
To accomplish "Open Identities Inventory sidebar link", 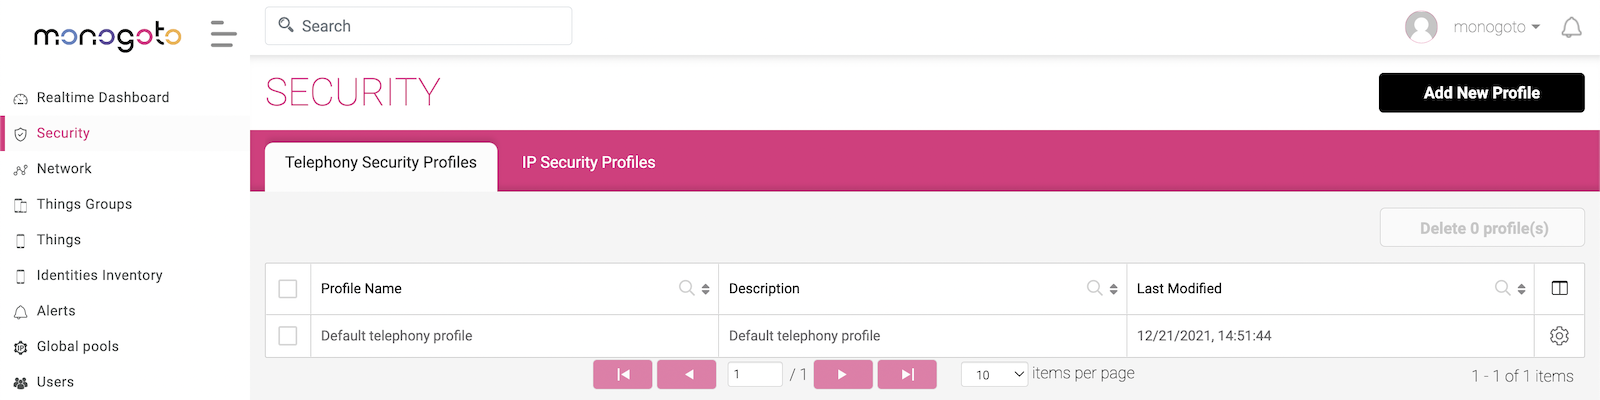I will [x=99, y=275].
